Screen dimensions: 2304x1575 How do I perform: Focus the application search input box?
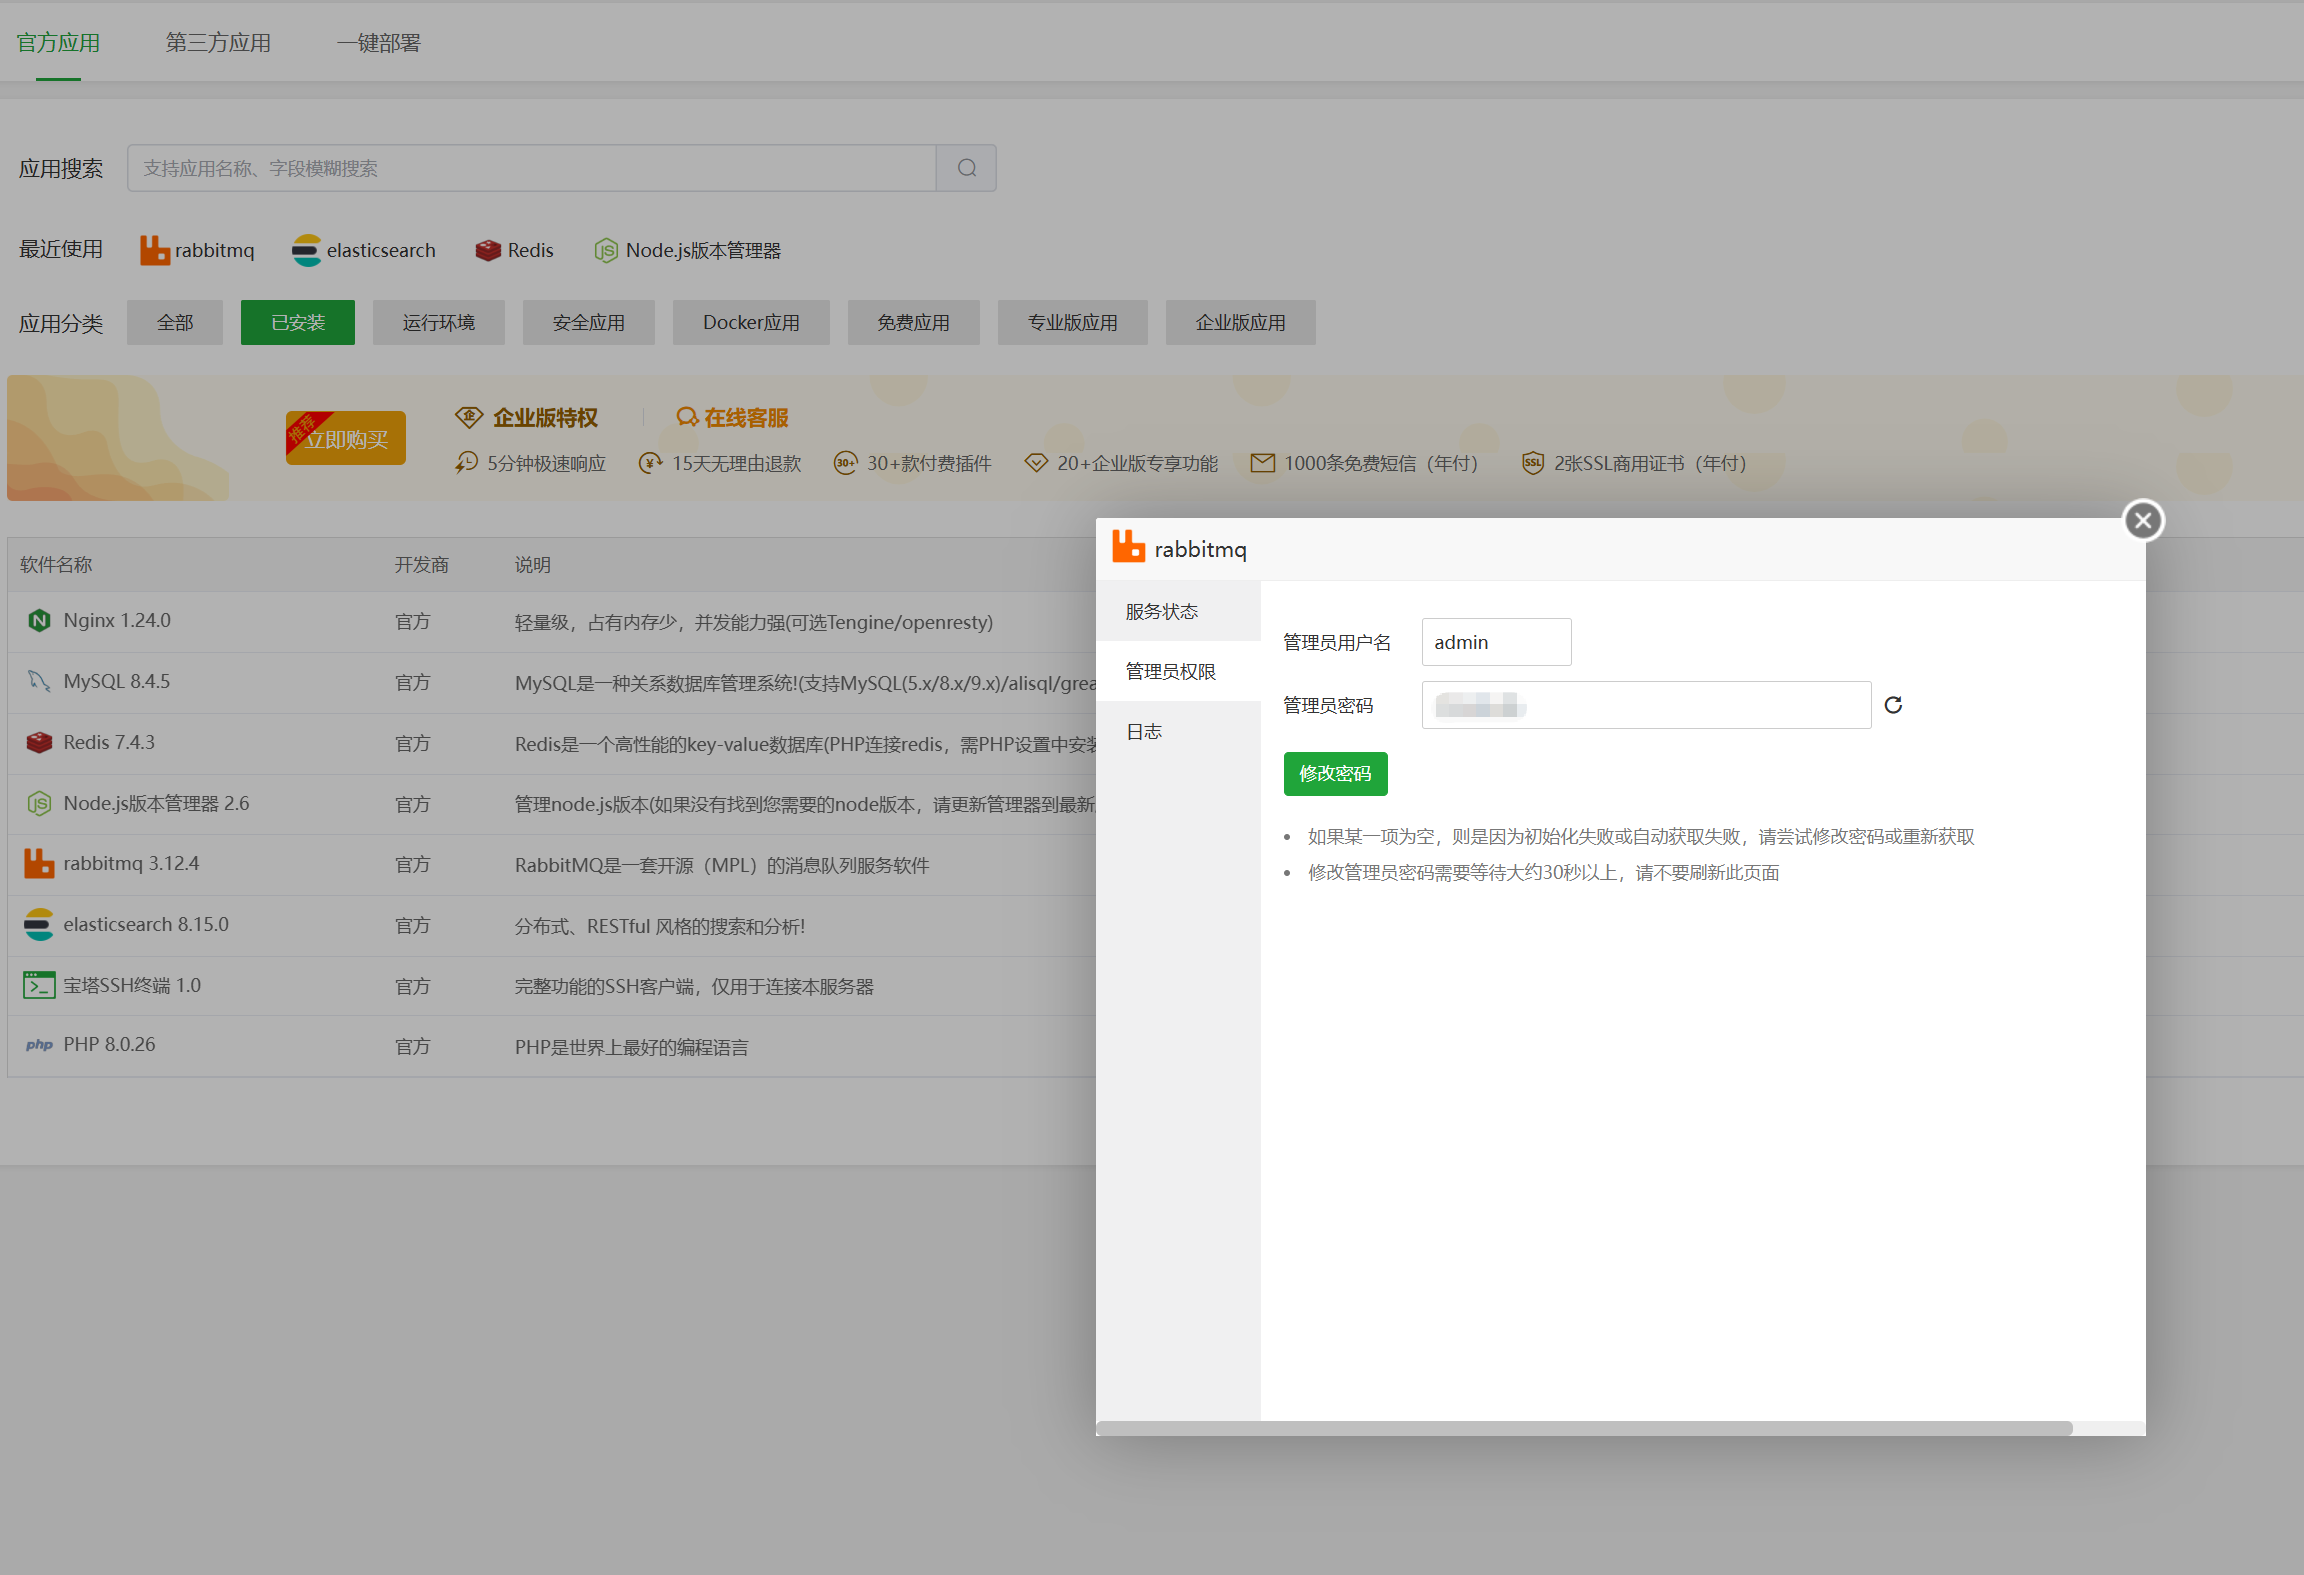pyautogui.click(x=531, y=168)
